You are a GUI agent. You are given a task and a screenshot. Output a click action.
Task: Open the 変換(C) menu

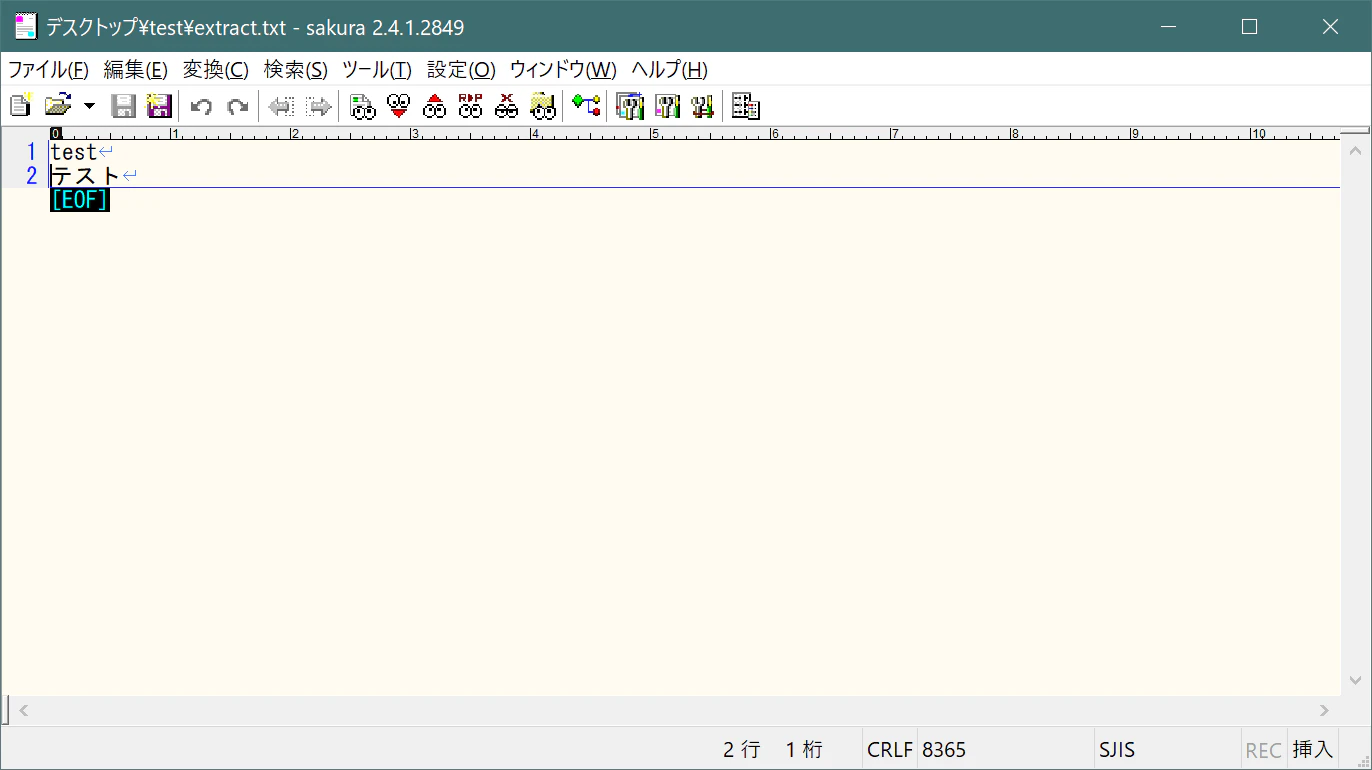point(215,70)
